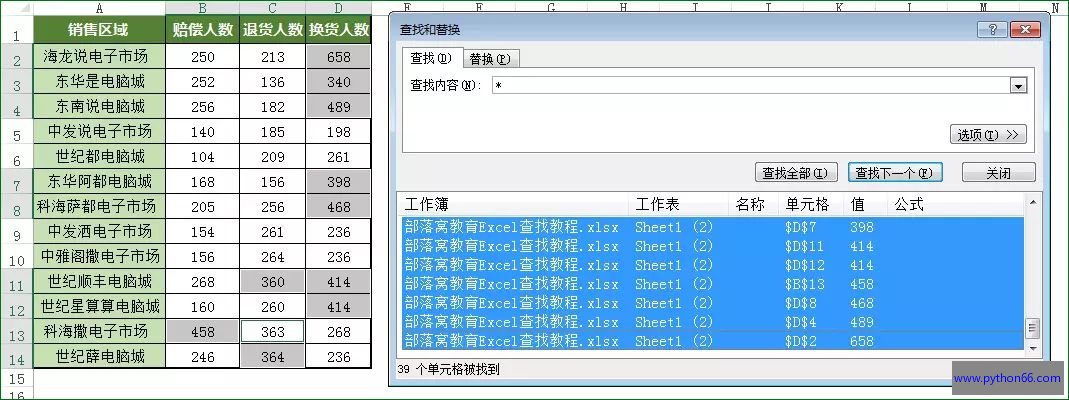Click the 关闭 button
1069x400 pixels.
[998, 173]
